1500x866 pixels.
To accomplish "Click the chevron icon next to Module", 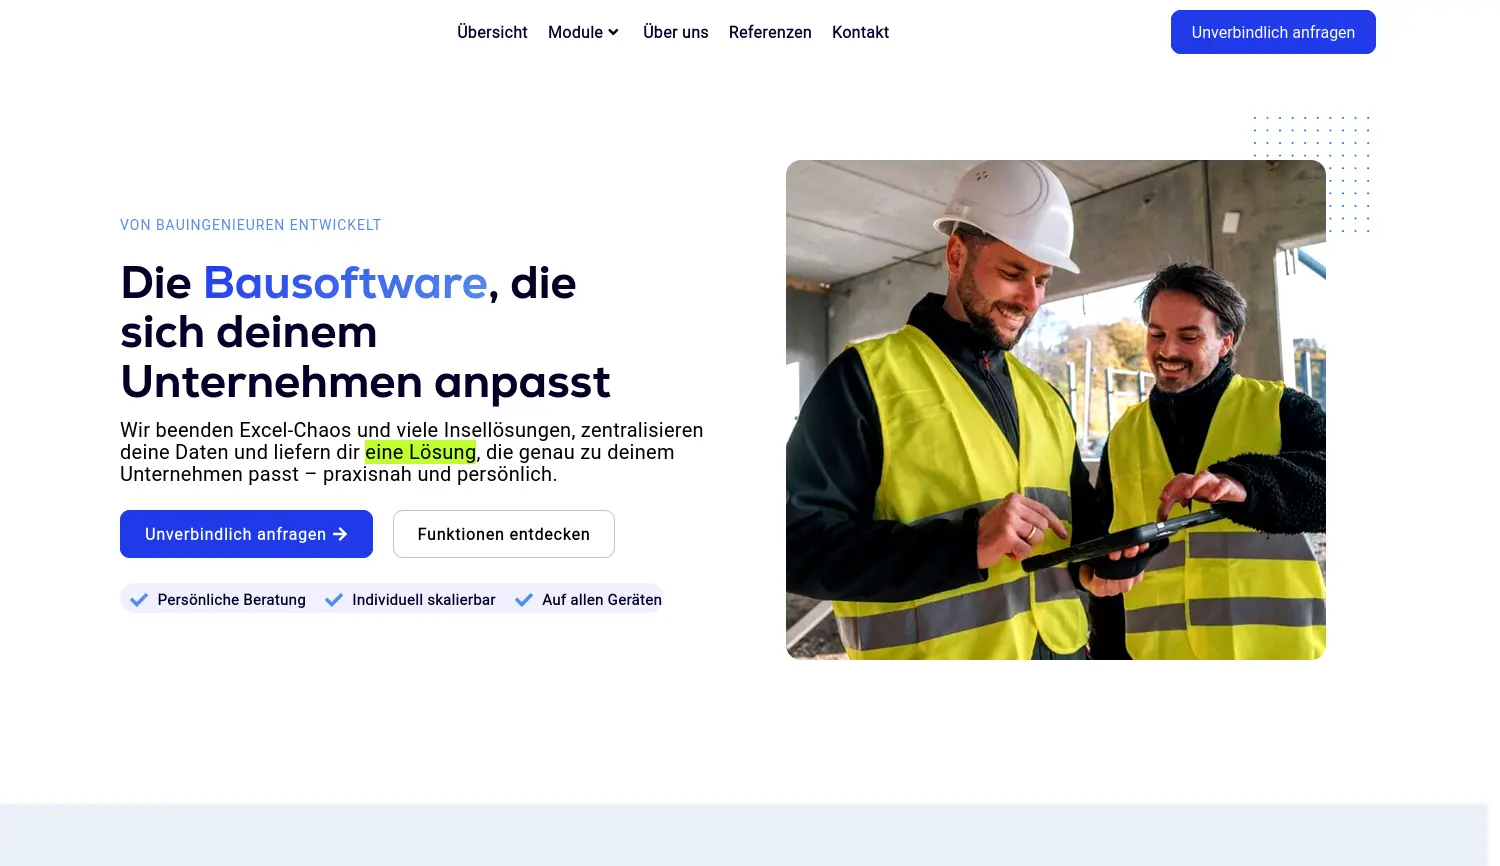I will [x=613, y=32].
